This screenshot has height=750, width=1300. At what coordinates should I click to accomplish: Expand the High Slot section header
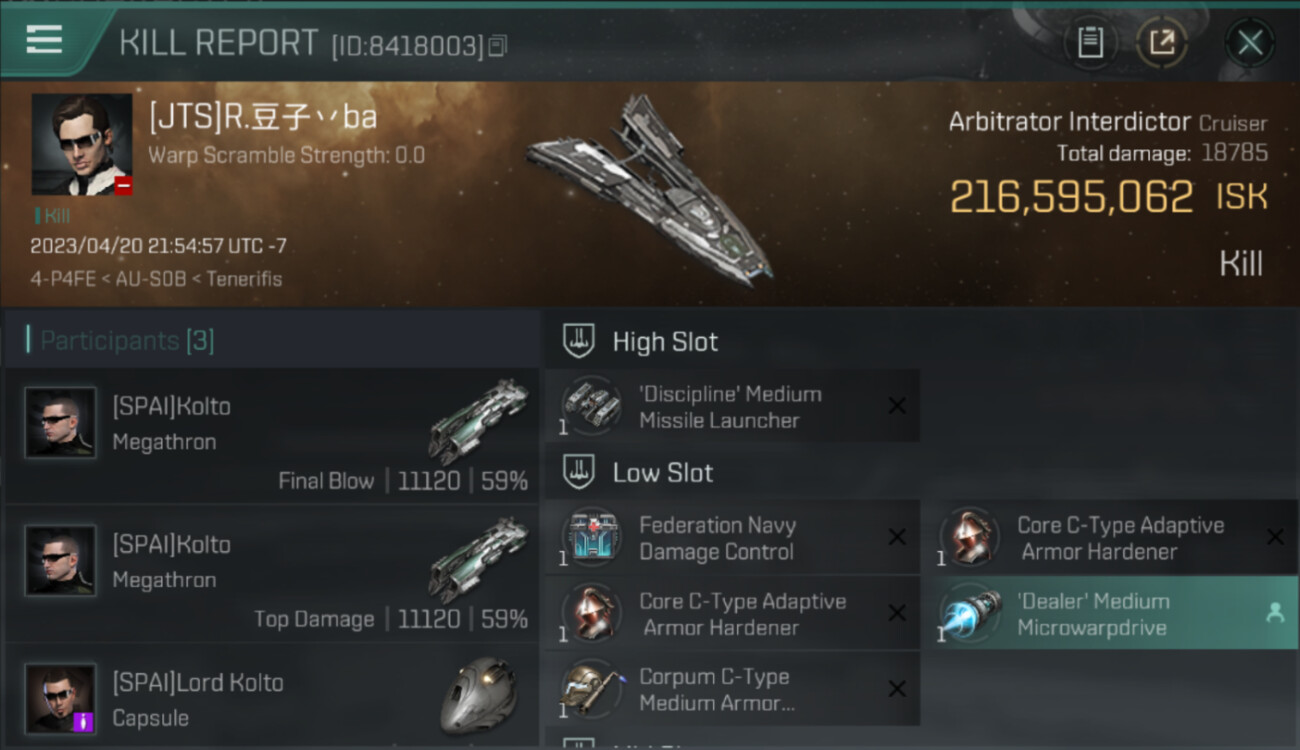(732, 341)
